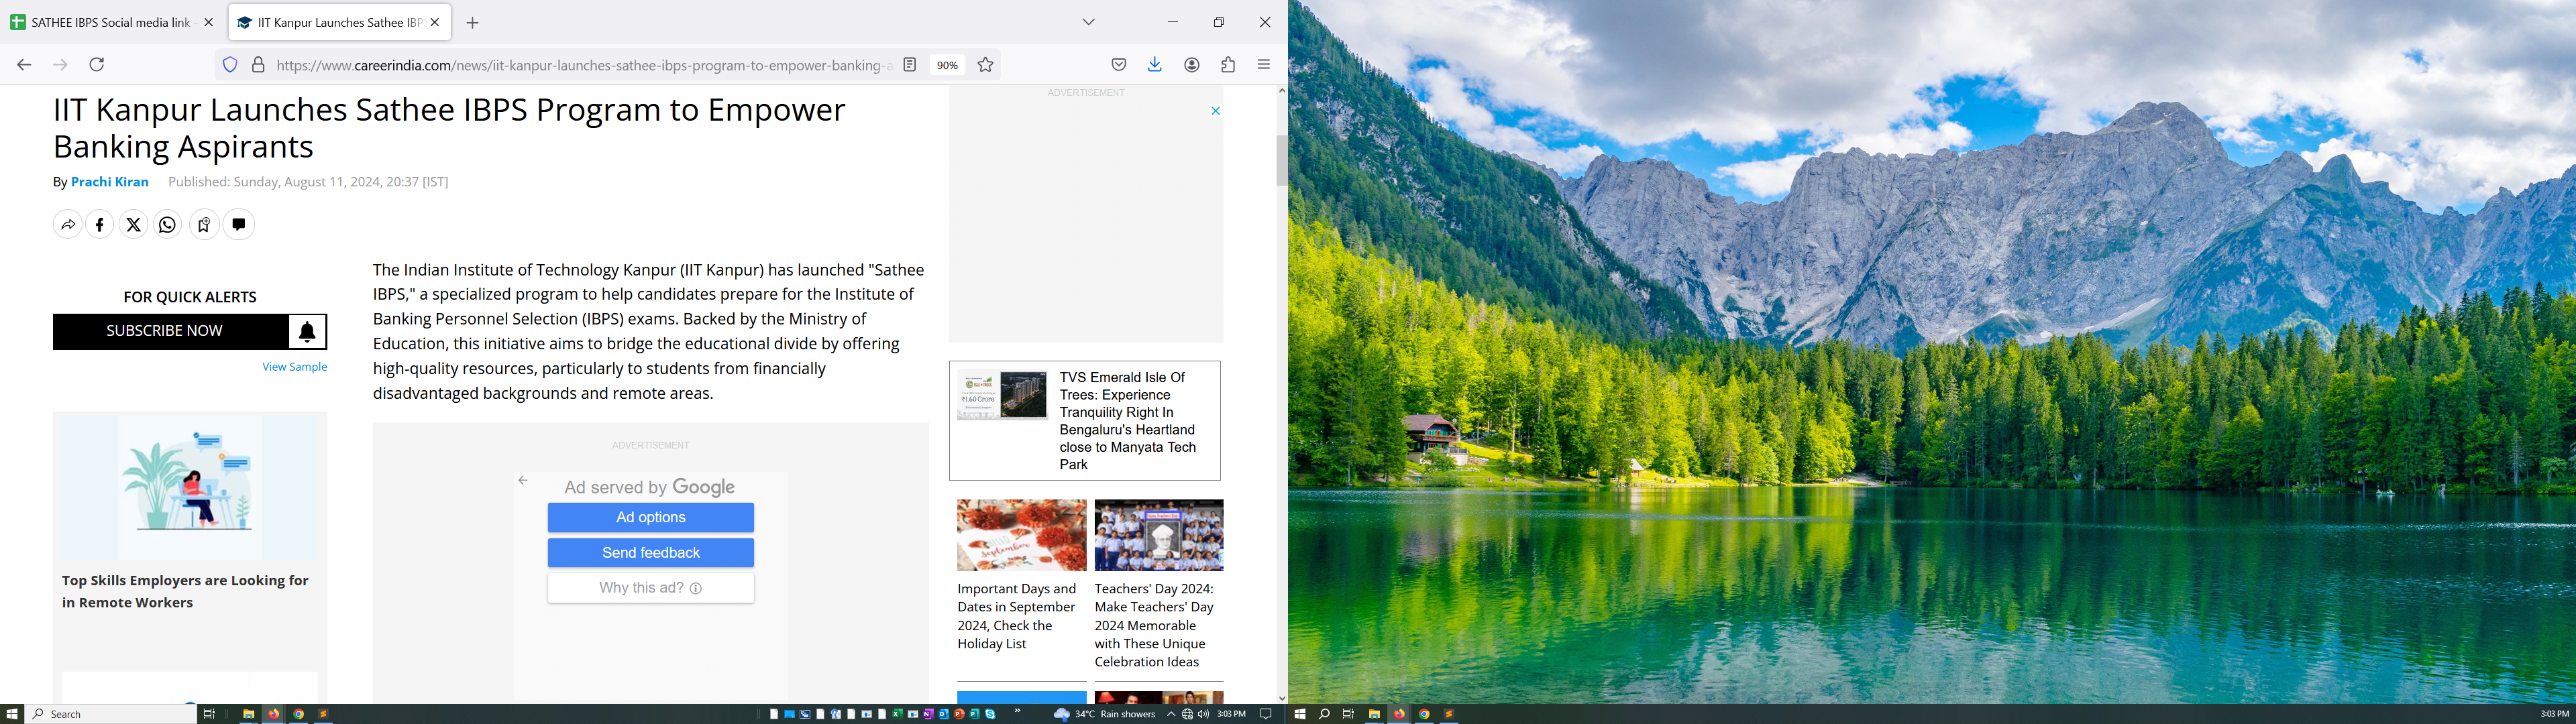The height and width of the screenshot is (724, 2576).
Task: Open the Firefox hamburger application menu
Action: tap(1264, 65)
